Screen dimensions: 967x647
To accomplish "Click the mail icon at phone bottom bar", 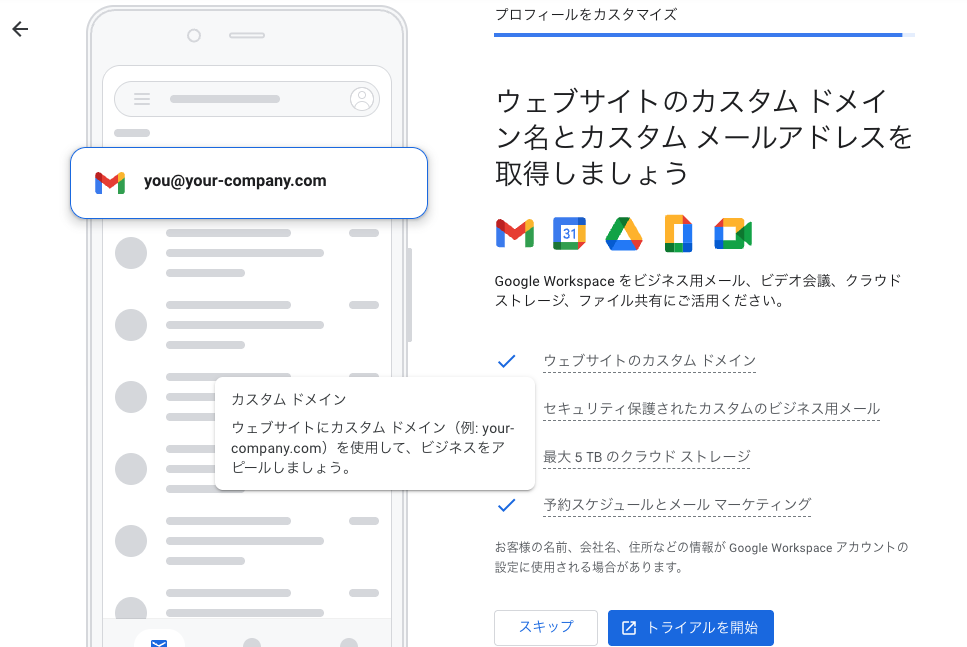I will click(159, 643).
